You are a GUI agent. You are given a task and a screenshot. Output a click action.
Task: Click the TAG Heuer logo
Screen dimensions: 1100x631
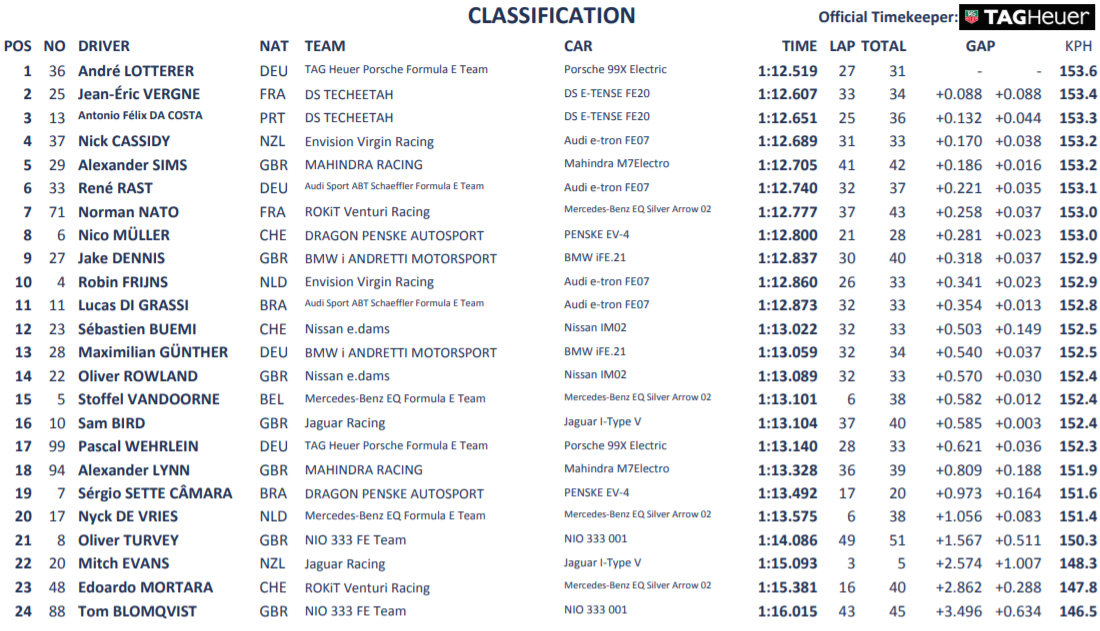tap(1026, 18)
